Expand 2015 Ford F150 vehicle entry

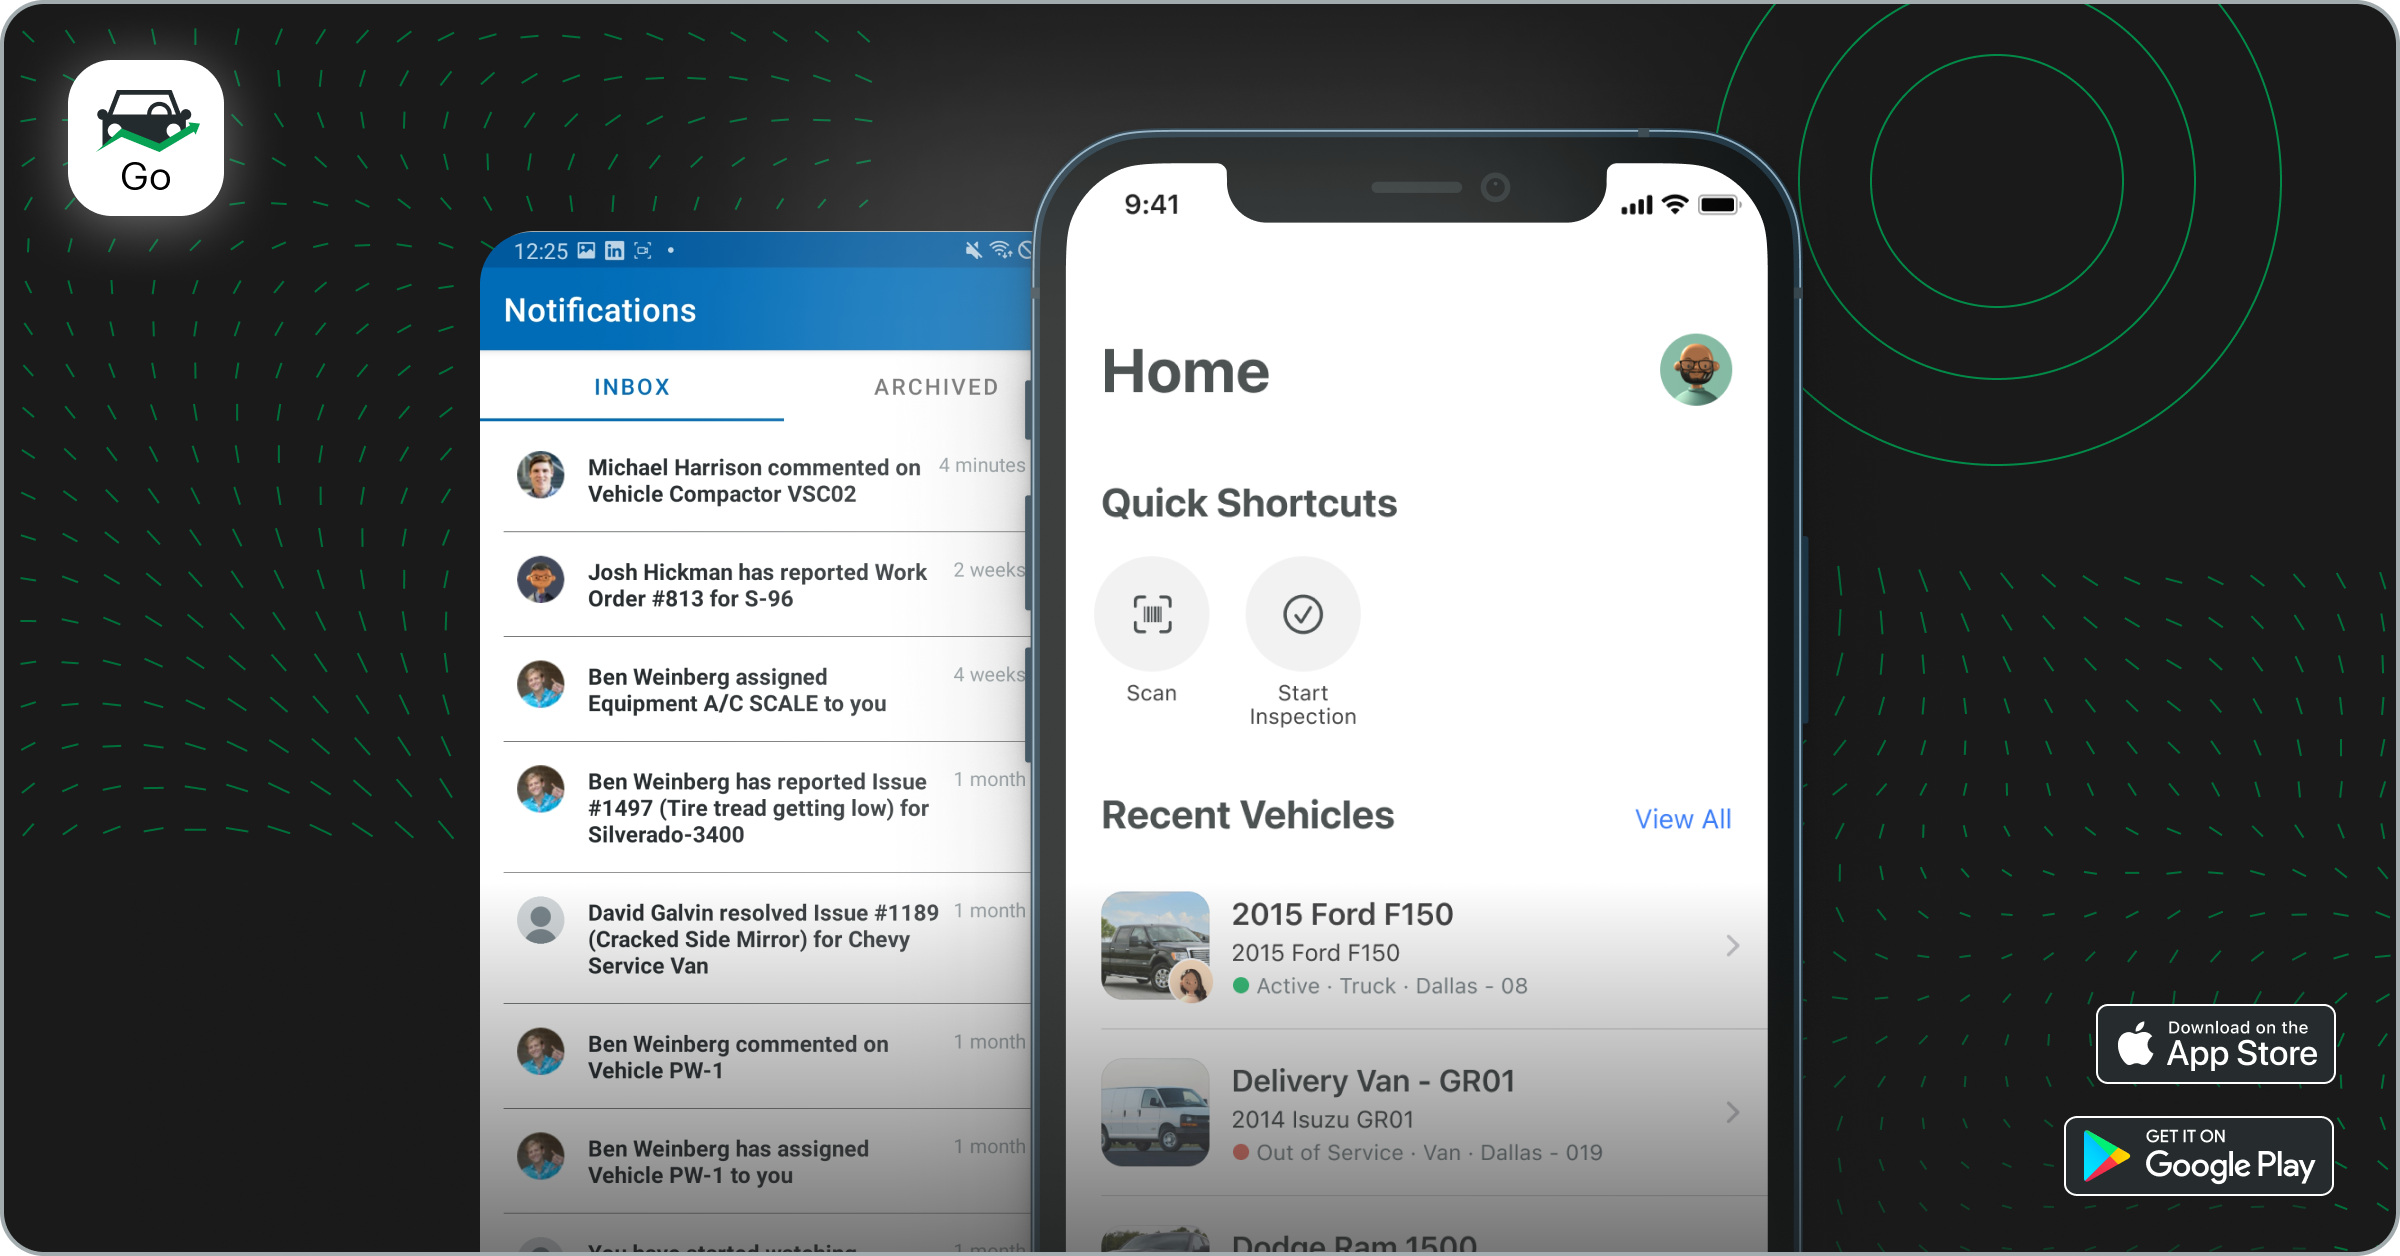[x=1730, y=945]
